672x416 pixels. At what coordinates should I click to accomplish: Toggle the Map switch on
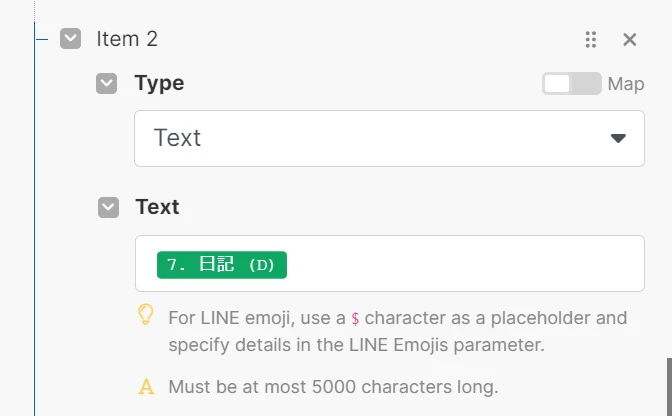[571, 84]
